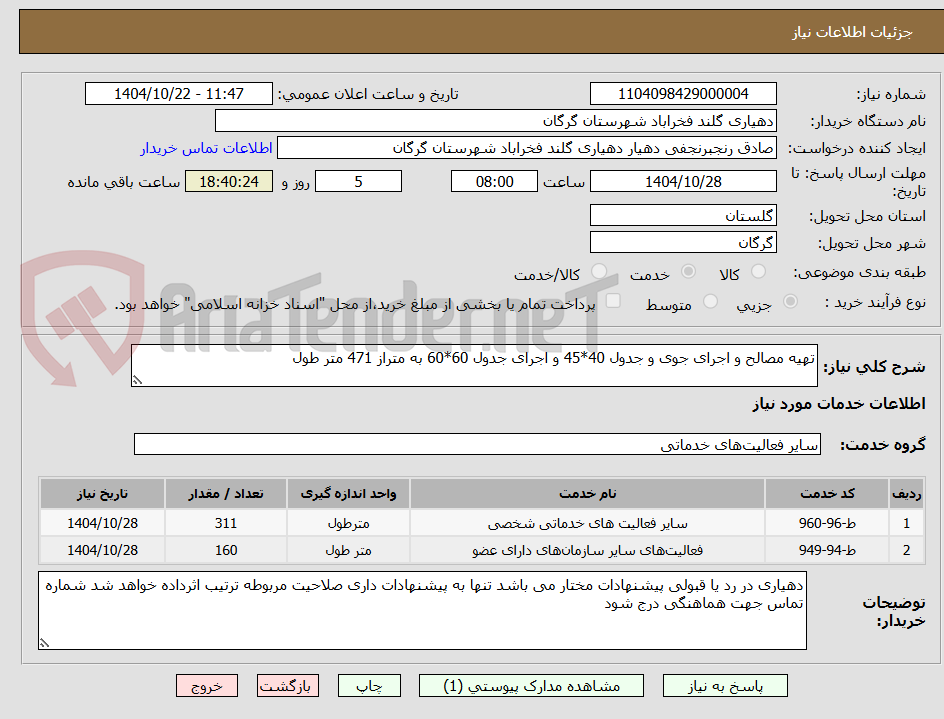Click the deadline date 1404/10/28 field
Screen dimensions: 944x719
[x=683, y=181]
